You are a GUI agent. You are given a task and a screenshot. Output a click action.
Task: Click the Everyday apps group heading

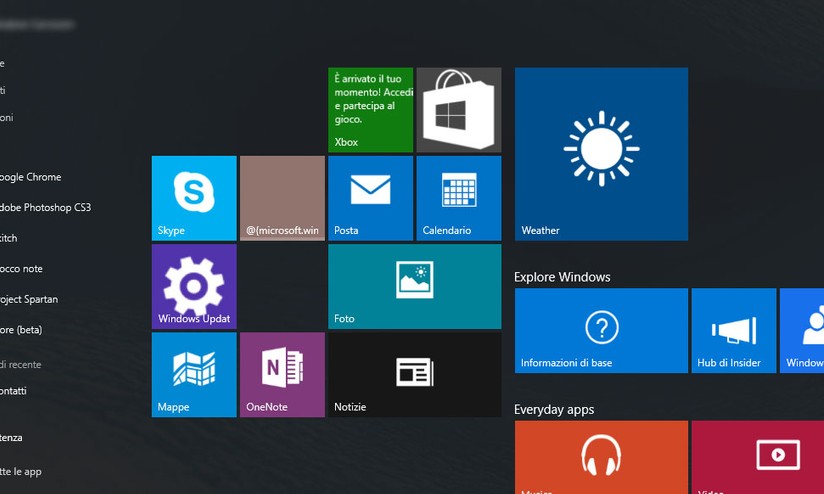pyautogui.click(x=554, y=409)
